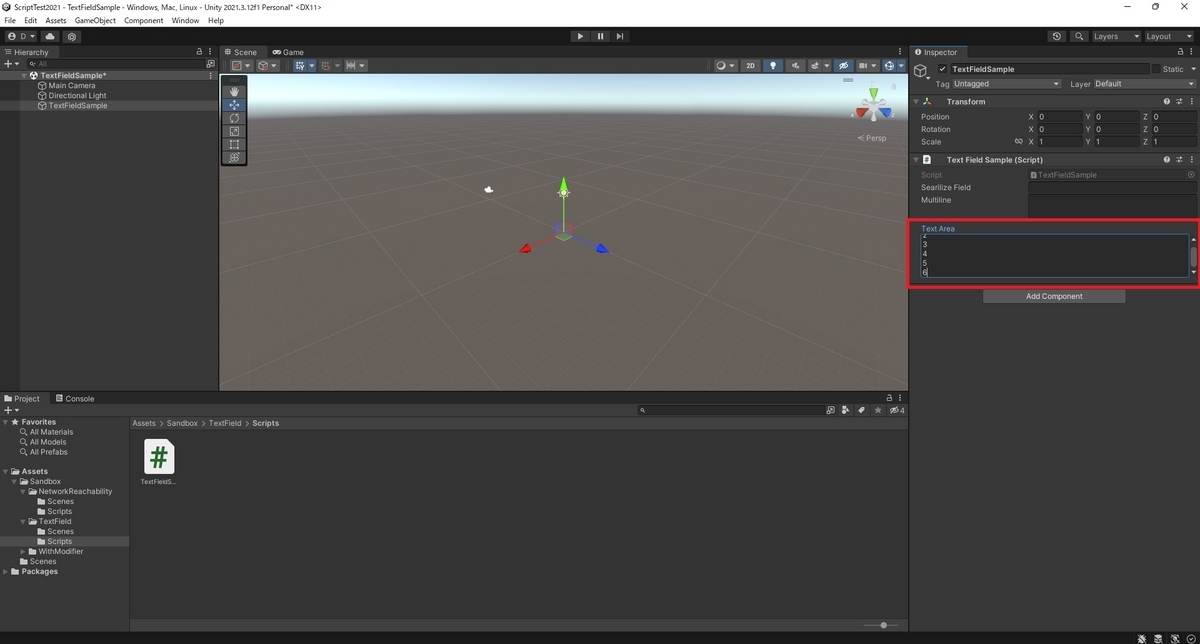Open the GameObject menu

pos(94,20)
